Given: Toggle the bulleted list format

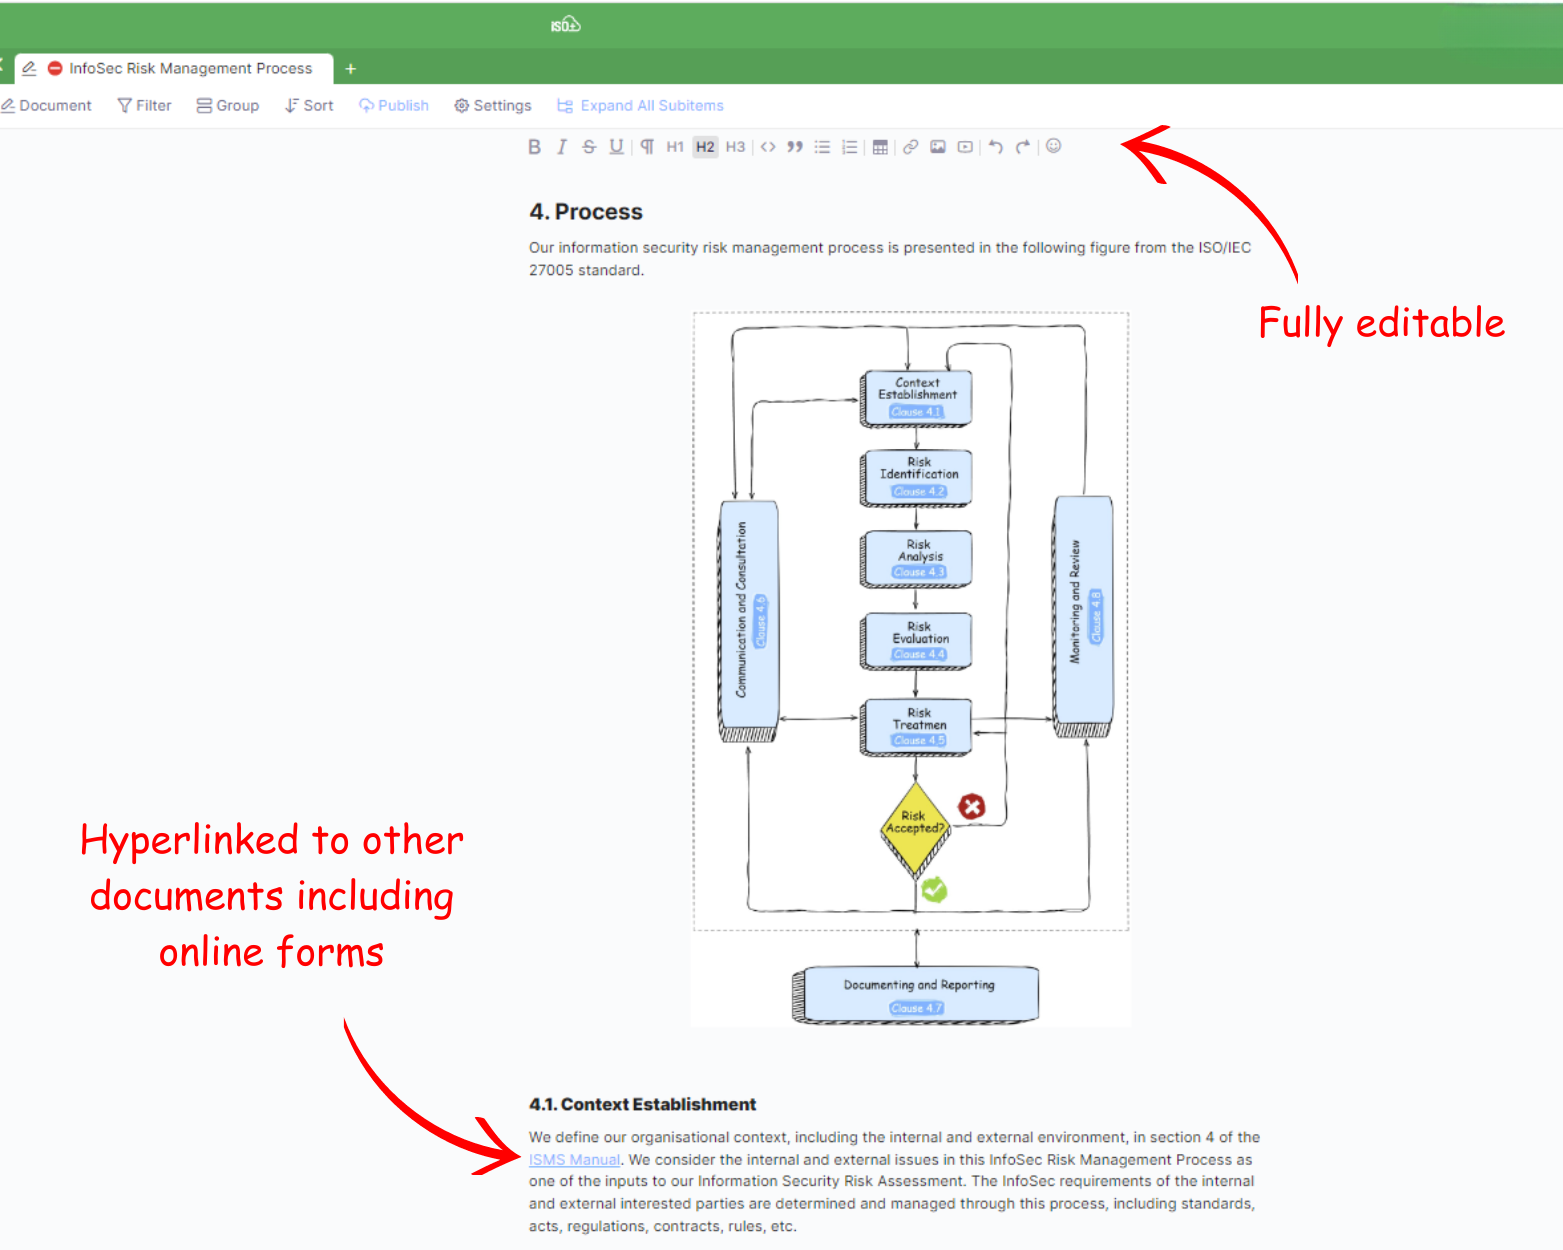Looking at the screenshot, I should (822, 147).
